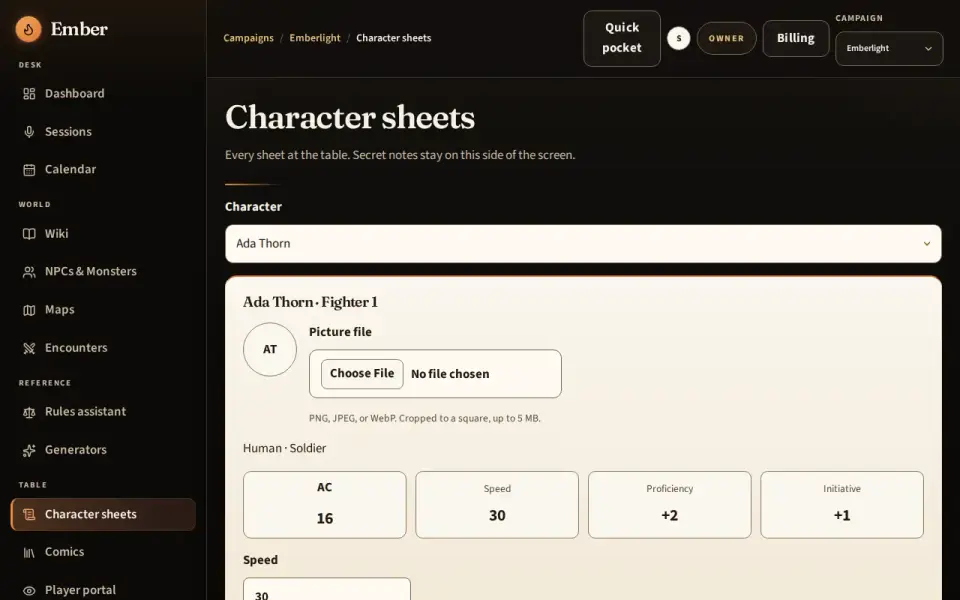Click the Player portal eye icon
The image size is (960, 600).
coord(29,590)
